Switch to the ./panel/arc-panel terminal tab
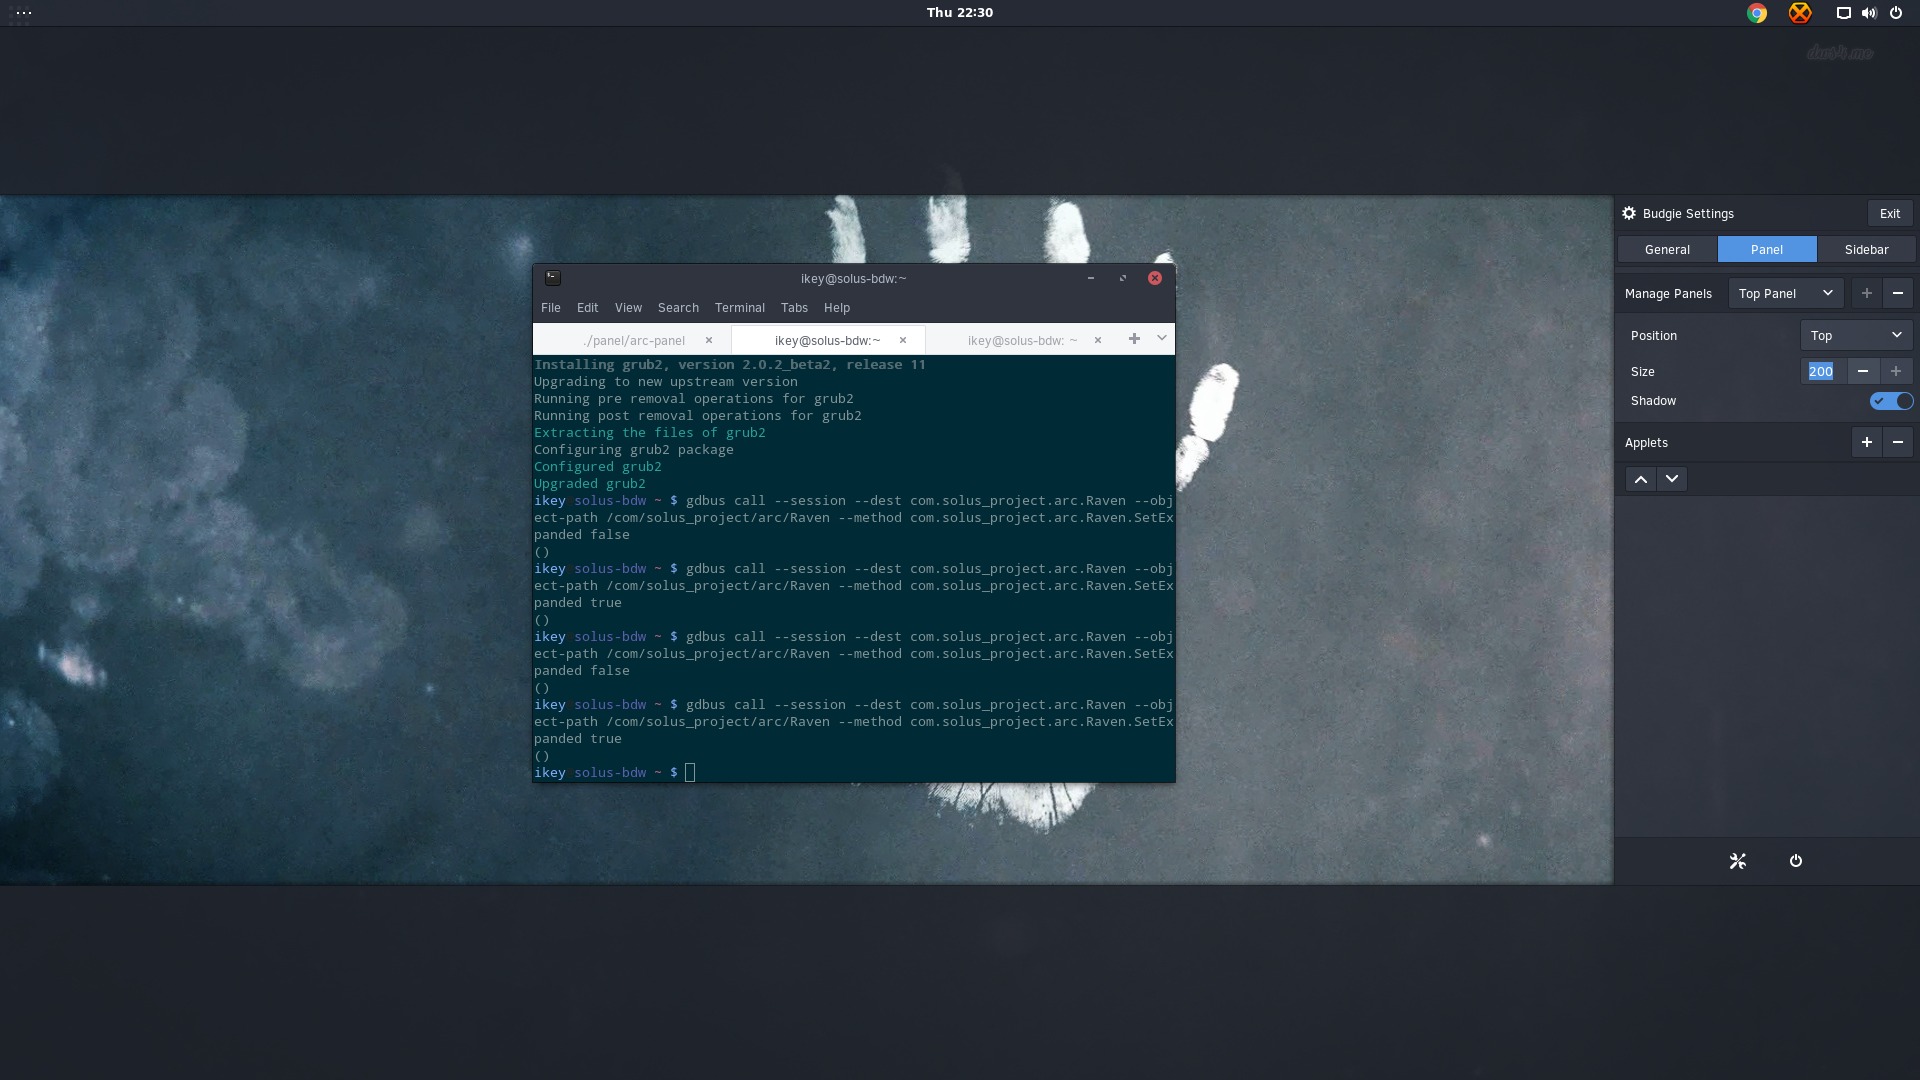This screenshot has height=1080, width=1920. pyautogui.click(x=634, y=340)
